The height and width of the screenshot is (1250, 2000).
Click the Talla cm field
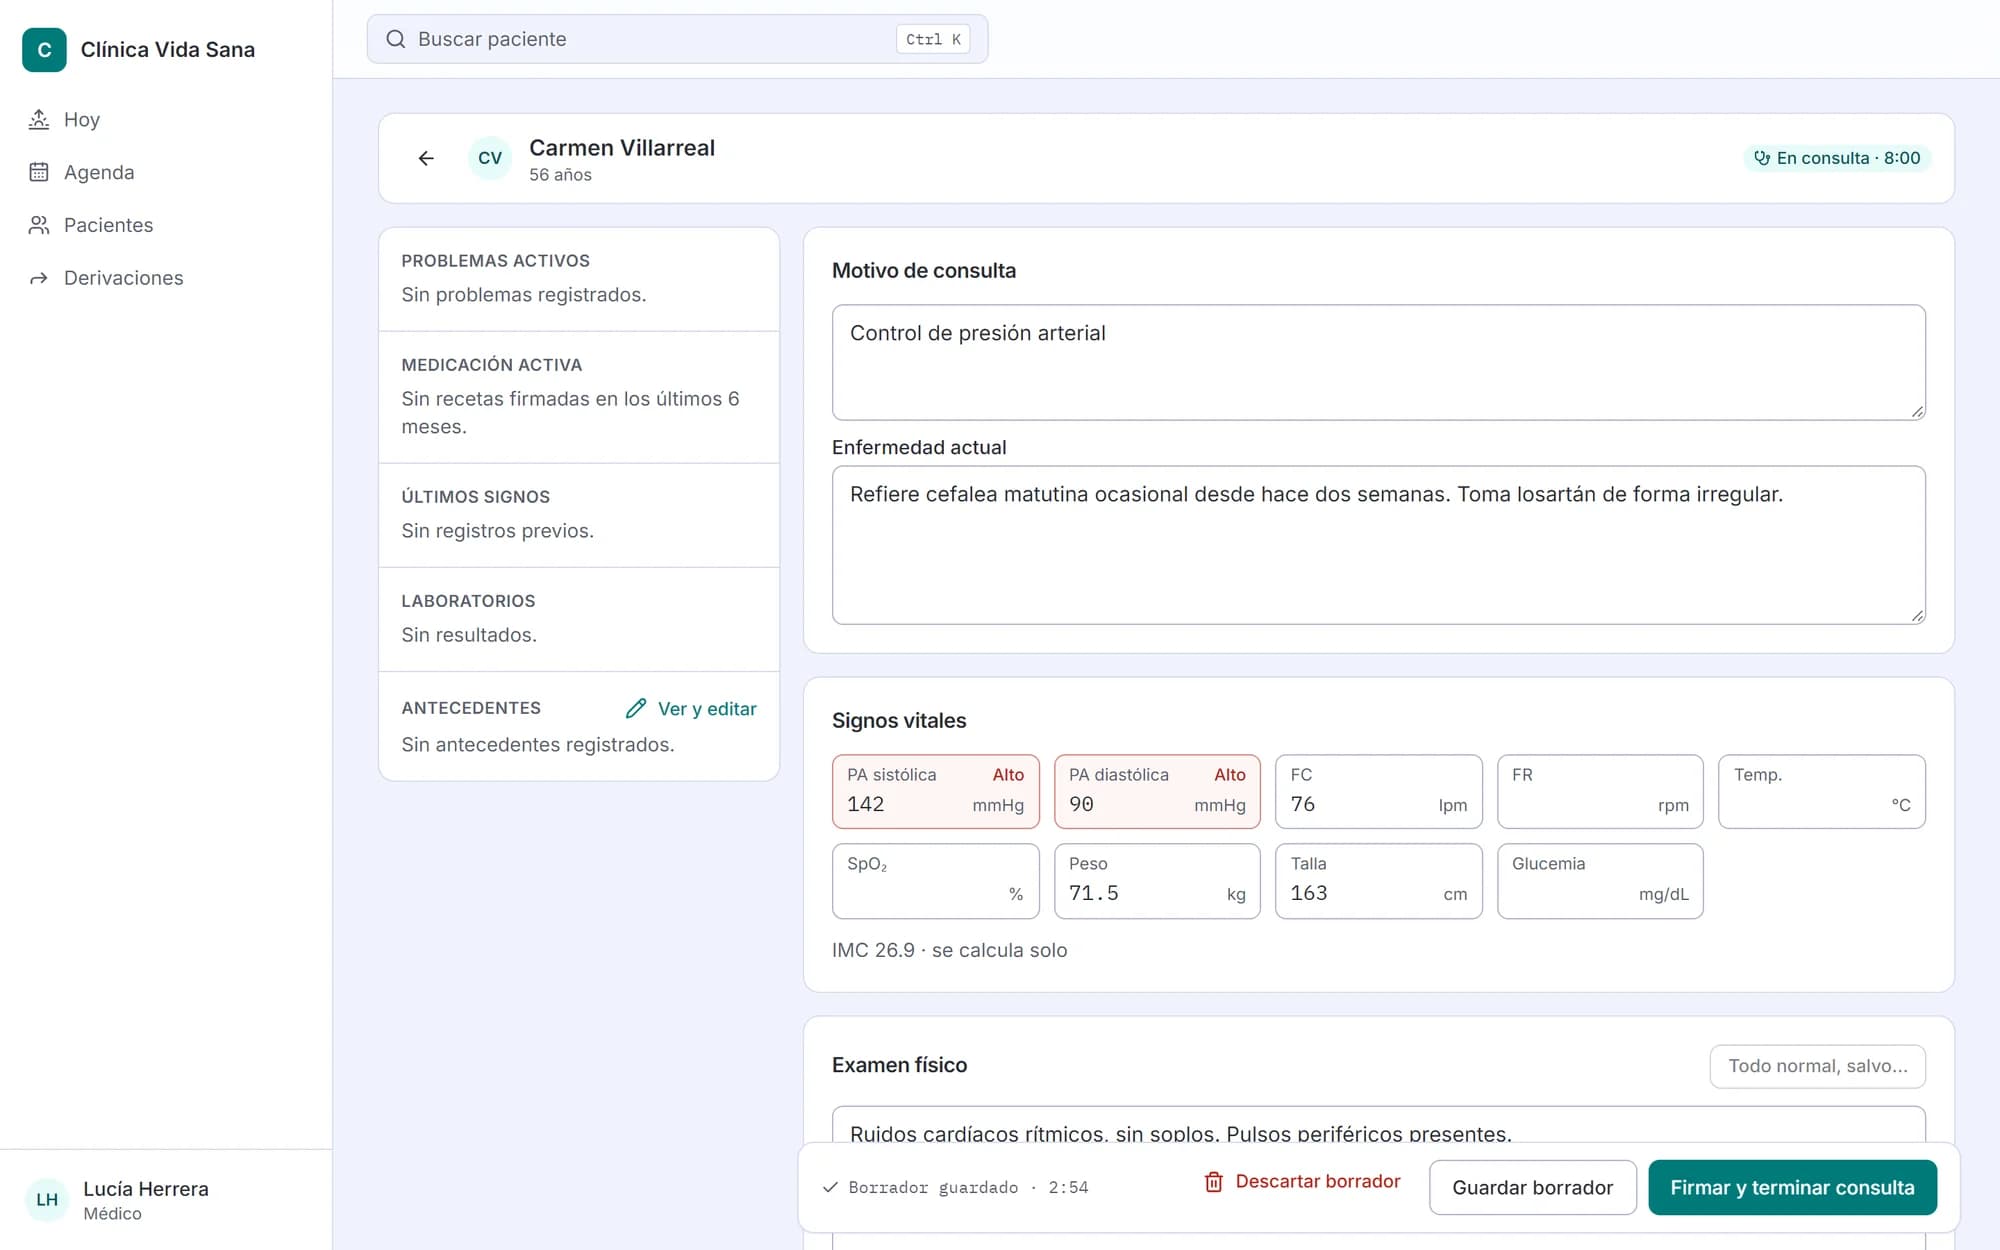(1378, 881)
